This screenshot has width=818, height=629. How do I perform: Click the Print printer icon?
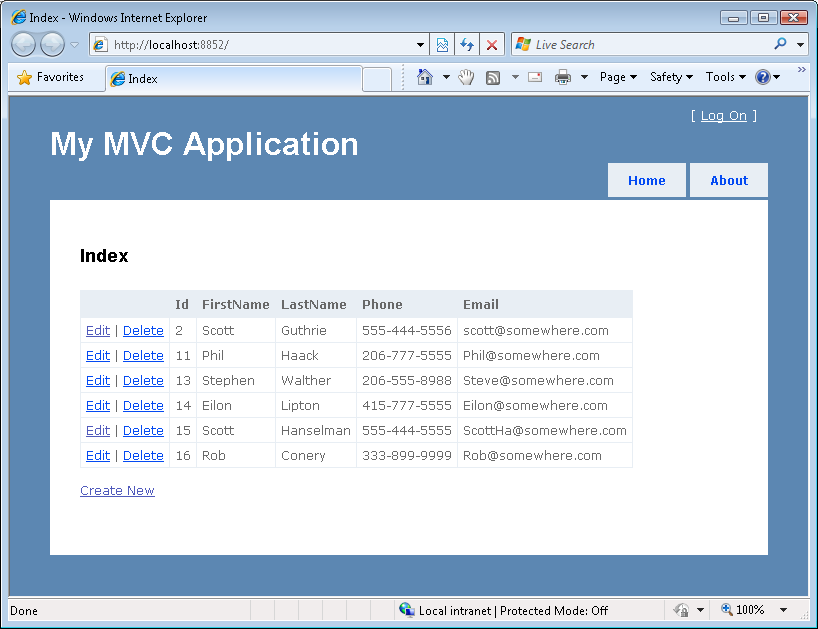[x=563, y=77]
